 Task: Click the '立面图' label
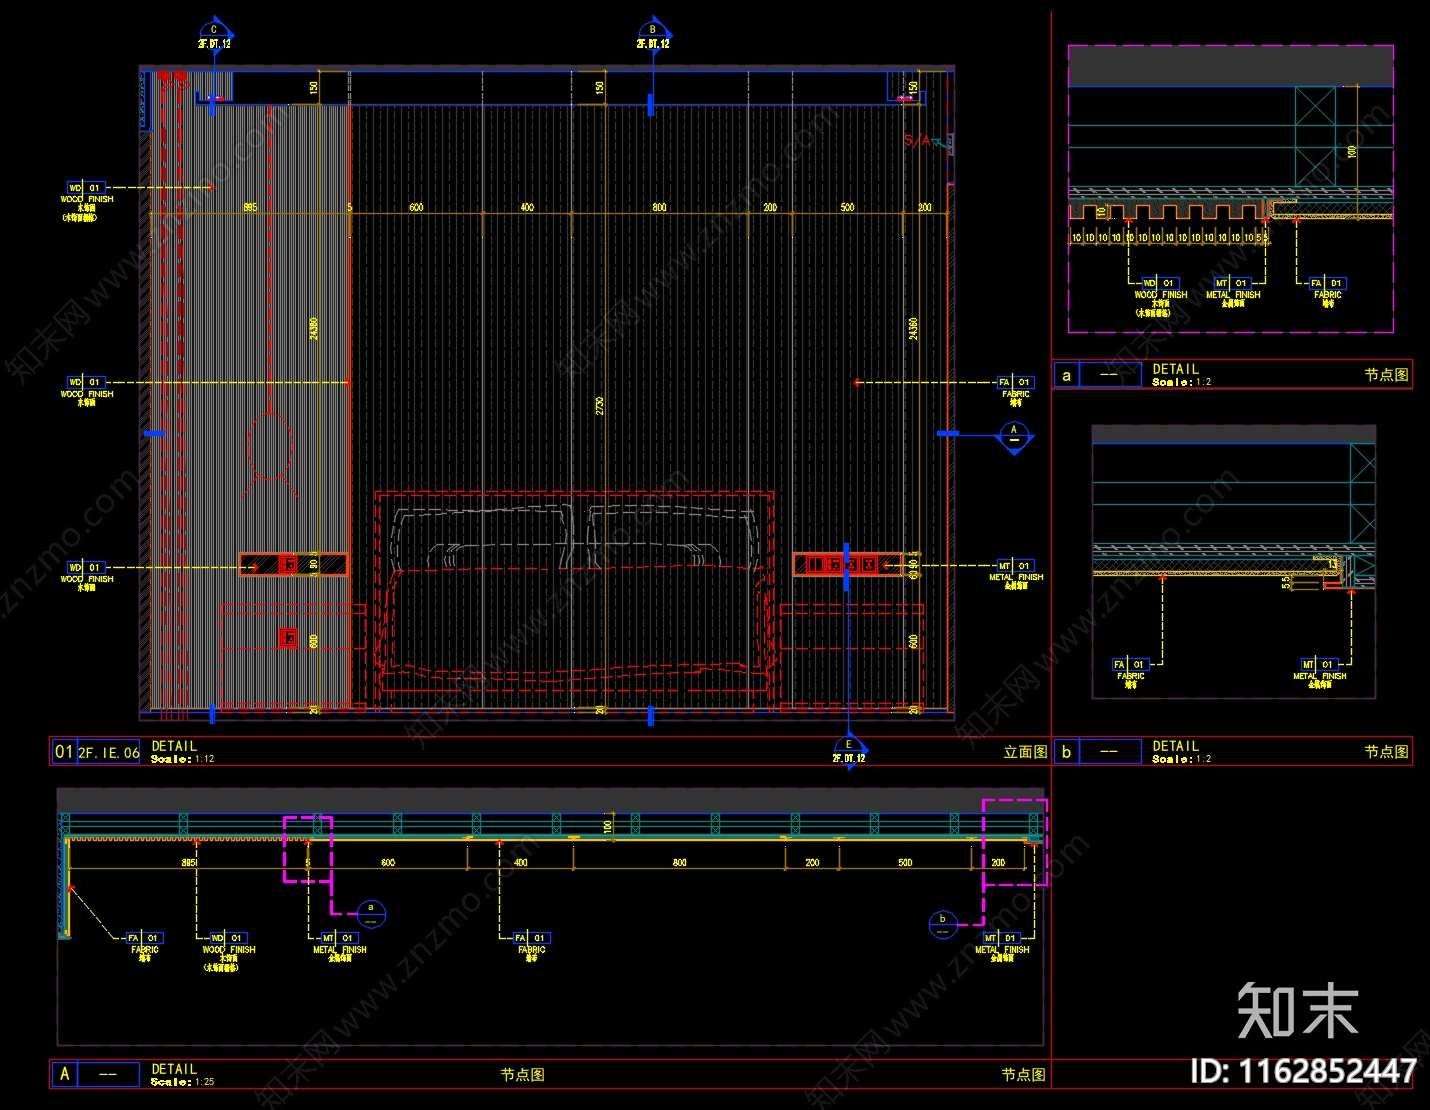(1025, 752)
